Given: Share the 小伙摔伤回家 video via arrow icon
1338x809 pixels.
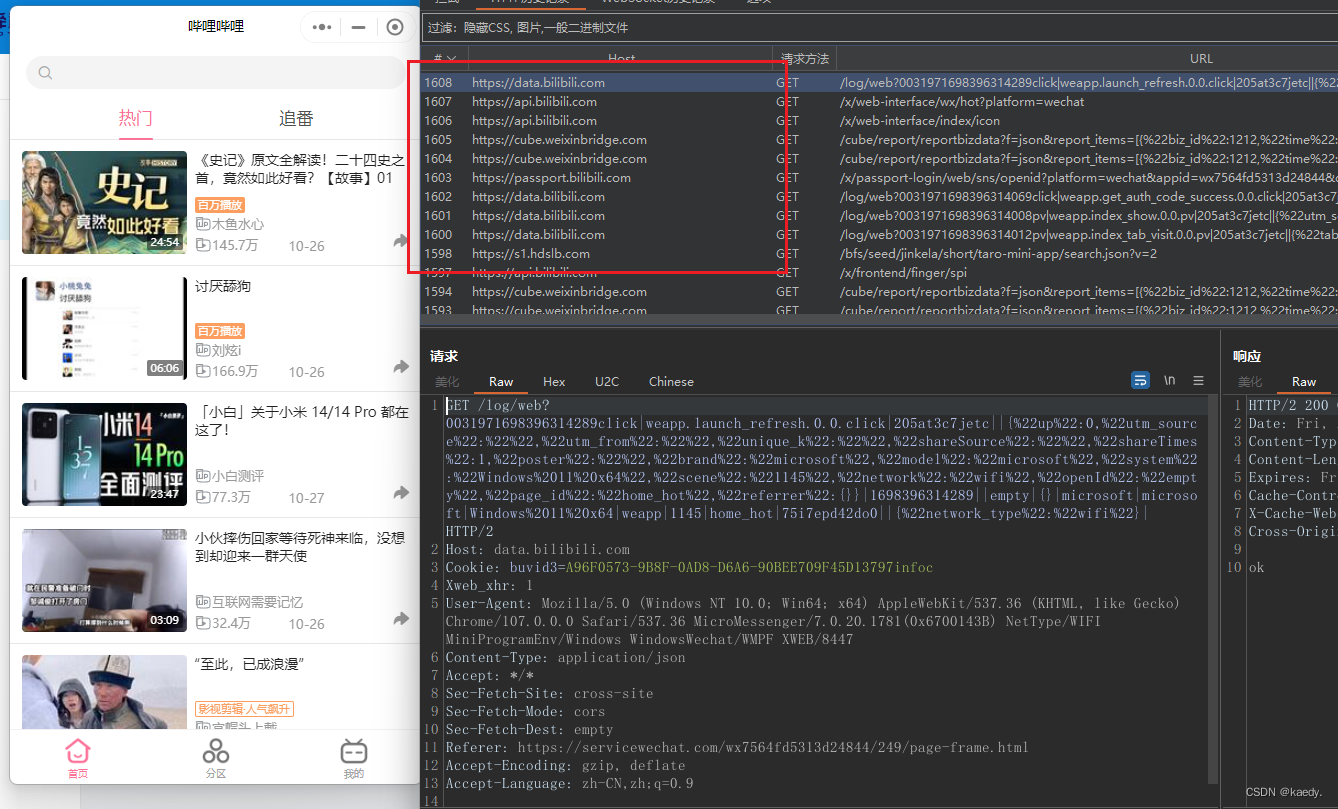Looking at the screenshot, I should pyautogui.click(x=401, y=619).
